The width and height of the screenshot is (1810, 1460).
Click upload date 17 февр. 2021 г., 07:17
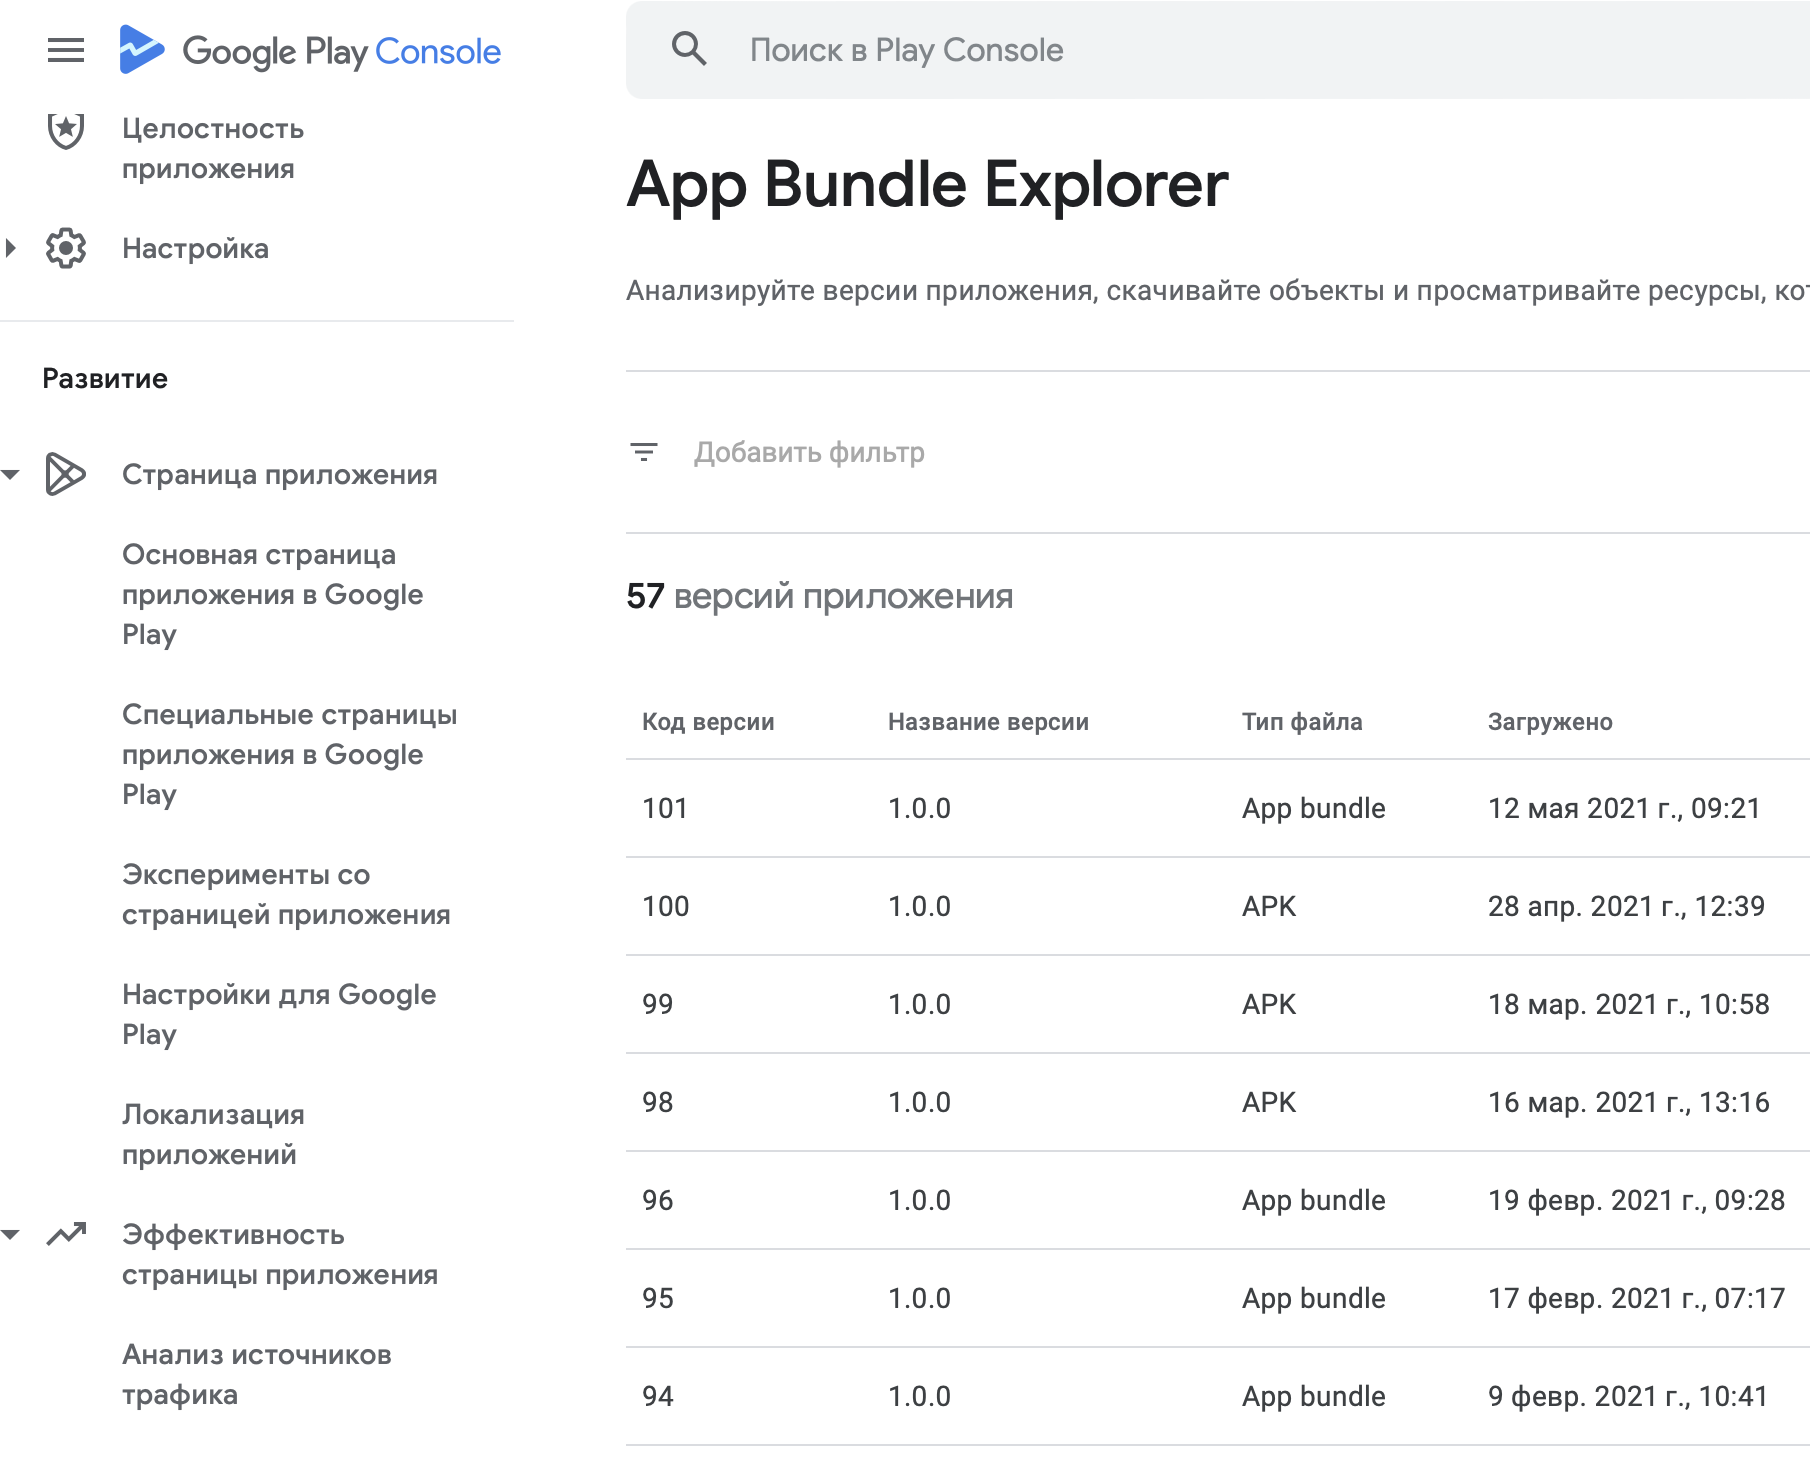[1636, 1298]
